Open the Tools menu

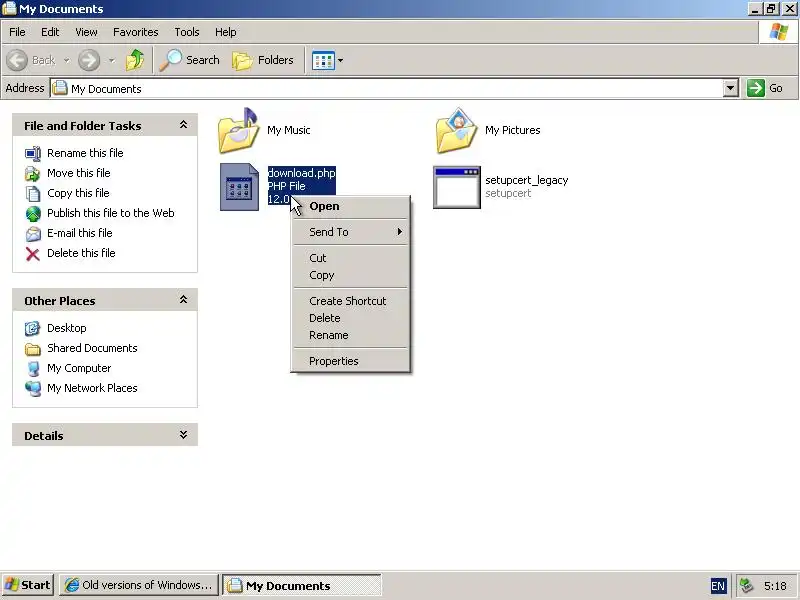[187, 32]
